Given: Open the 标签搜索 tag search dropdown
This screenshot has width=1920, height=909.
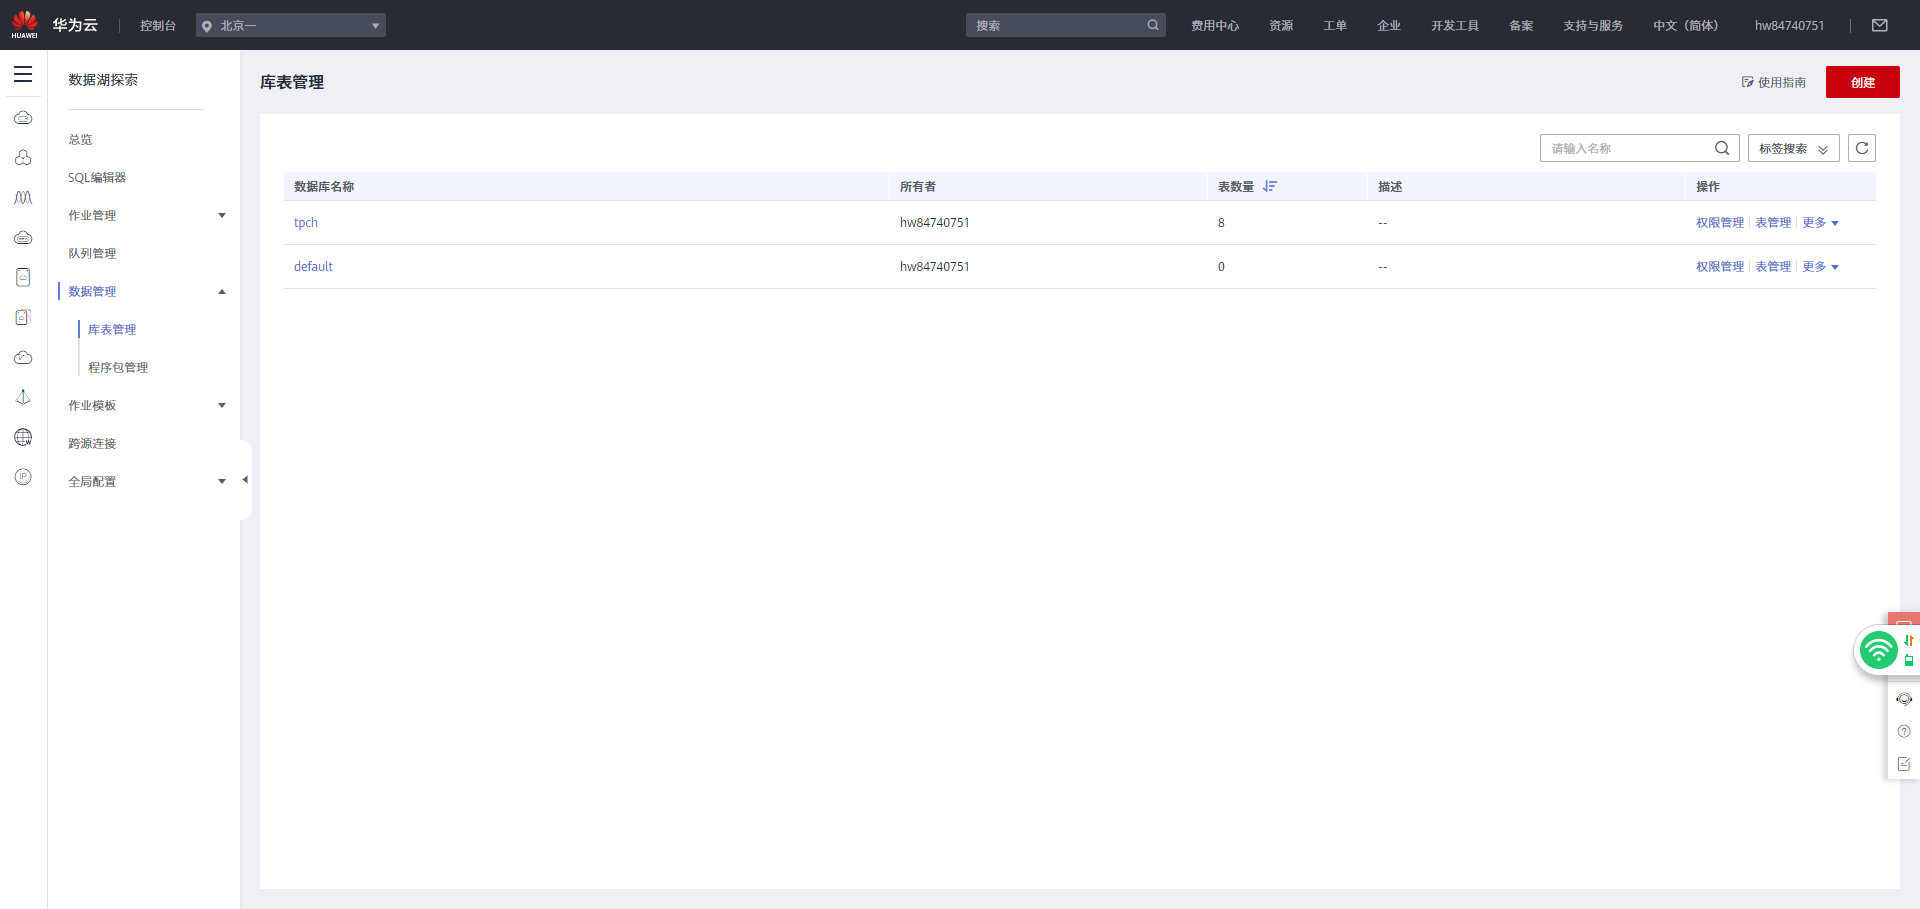Looking at the screenshot, I should click(x=1794, y=148).
